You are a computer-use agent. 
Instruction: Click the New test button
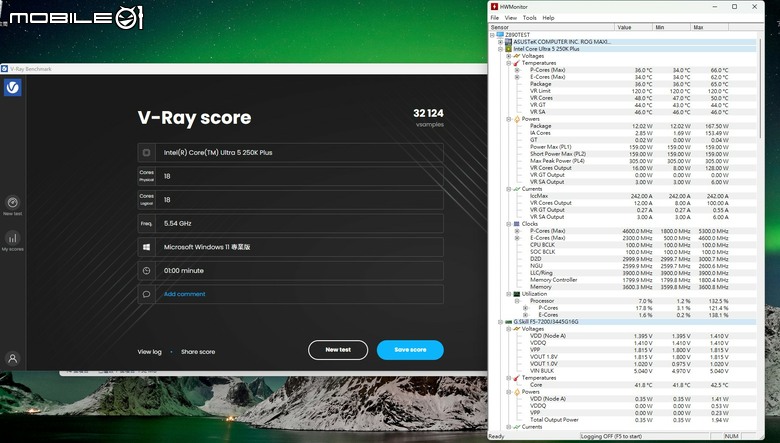point(338,350)
